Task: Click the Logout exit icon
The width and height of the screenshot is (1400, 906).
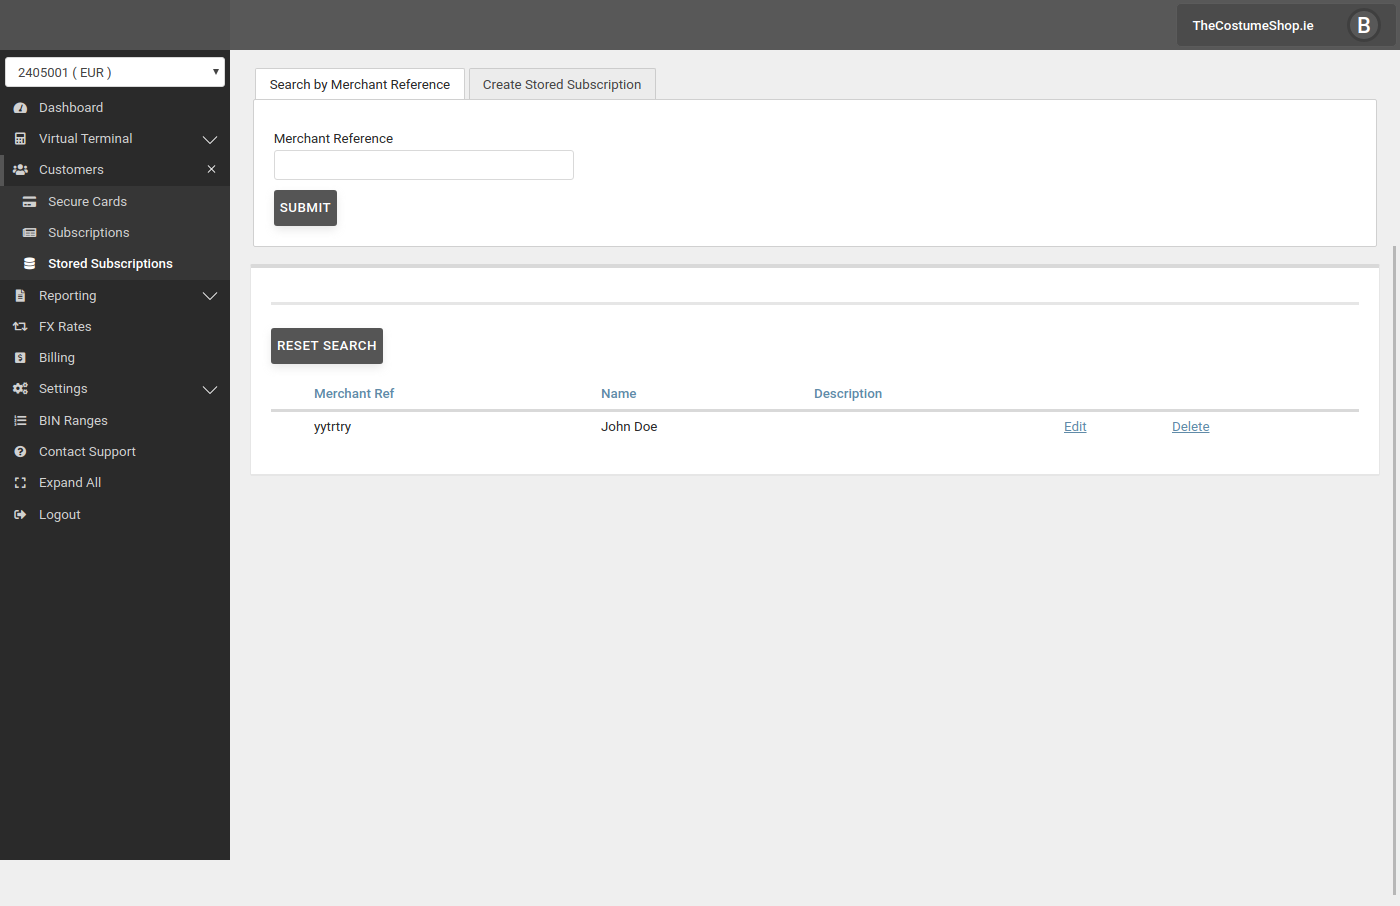Action: [x=20, y=515]
